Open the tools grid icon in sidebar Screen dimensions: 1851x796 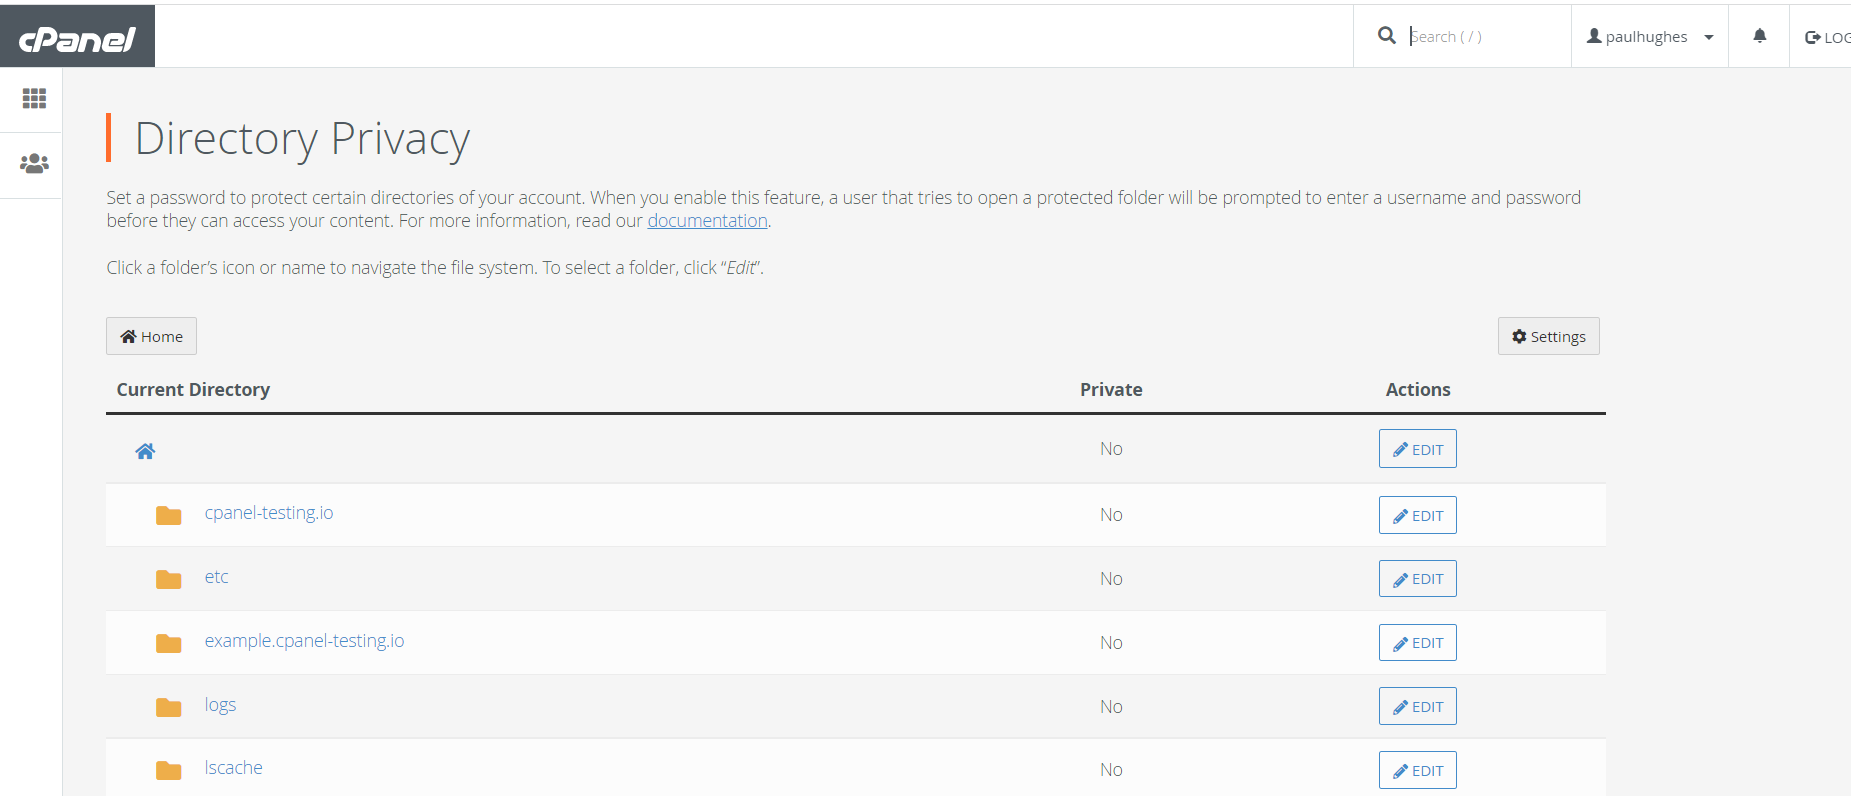click(x=34, y=98)
